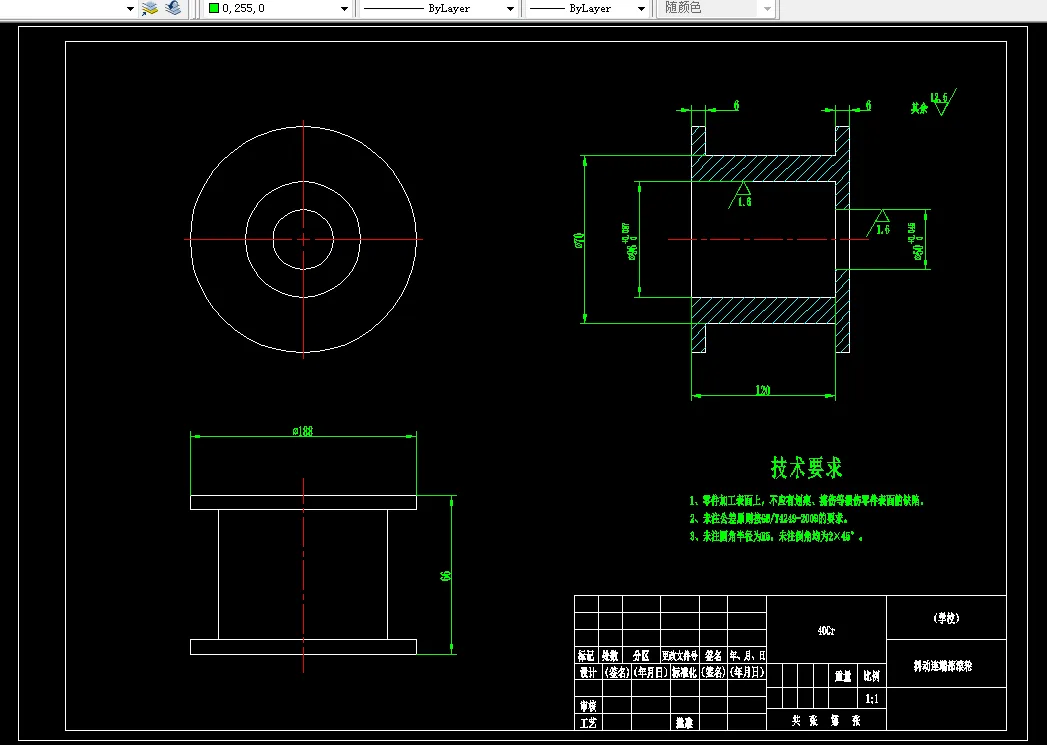Select the 标记 title block cell
This screenshot has height=745, width=1047.
(x=586, y=656)
